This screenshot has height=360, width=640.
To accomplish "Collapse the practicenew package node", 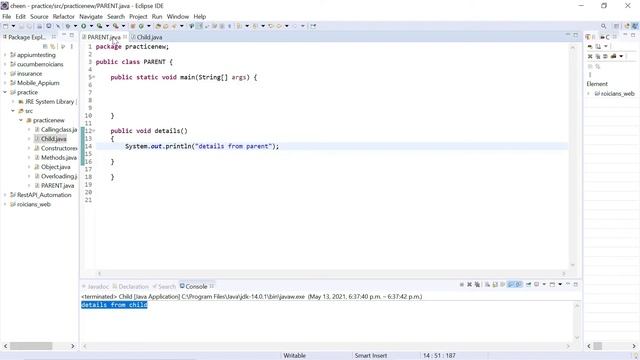I will coord(21,120).
